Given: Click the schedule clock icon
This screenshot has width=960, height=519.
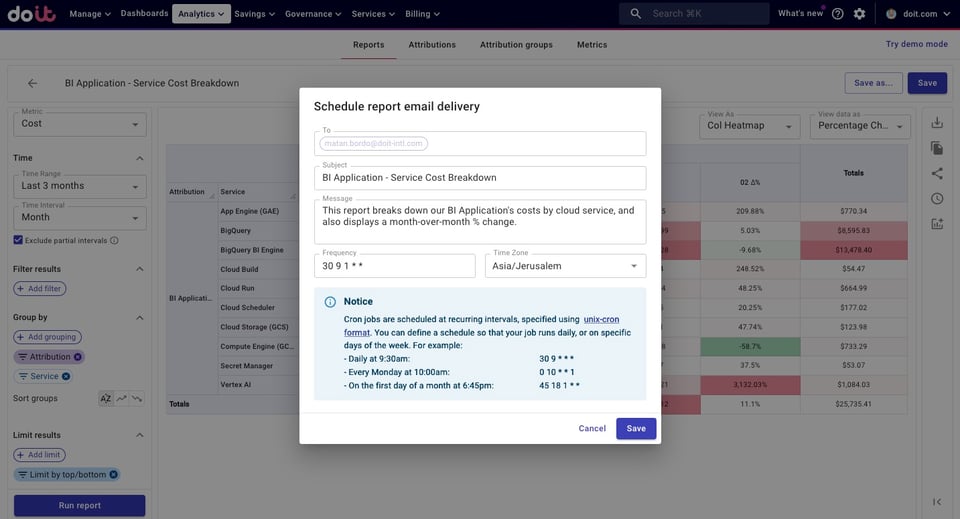Looking at the screenshot, I should pos(937,199).
